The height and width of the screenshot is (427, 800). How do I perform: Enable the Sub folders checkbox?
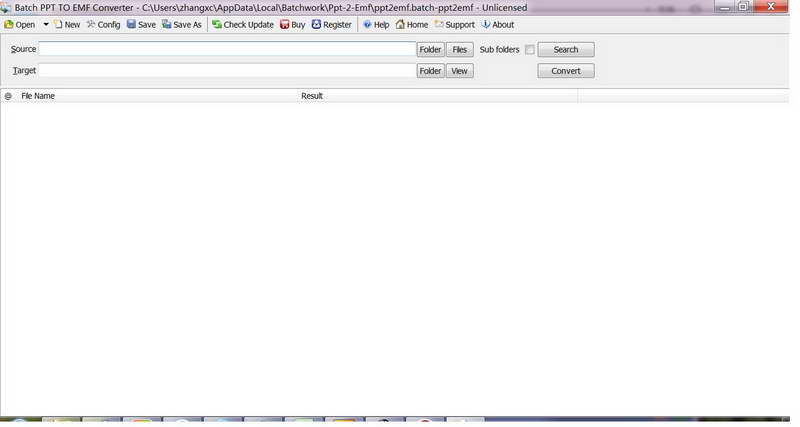click(530, 49)
